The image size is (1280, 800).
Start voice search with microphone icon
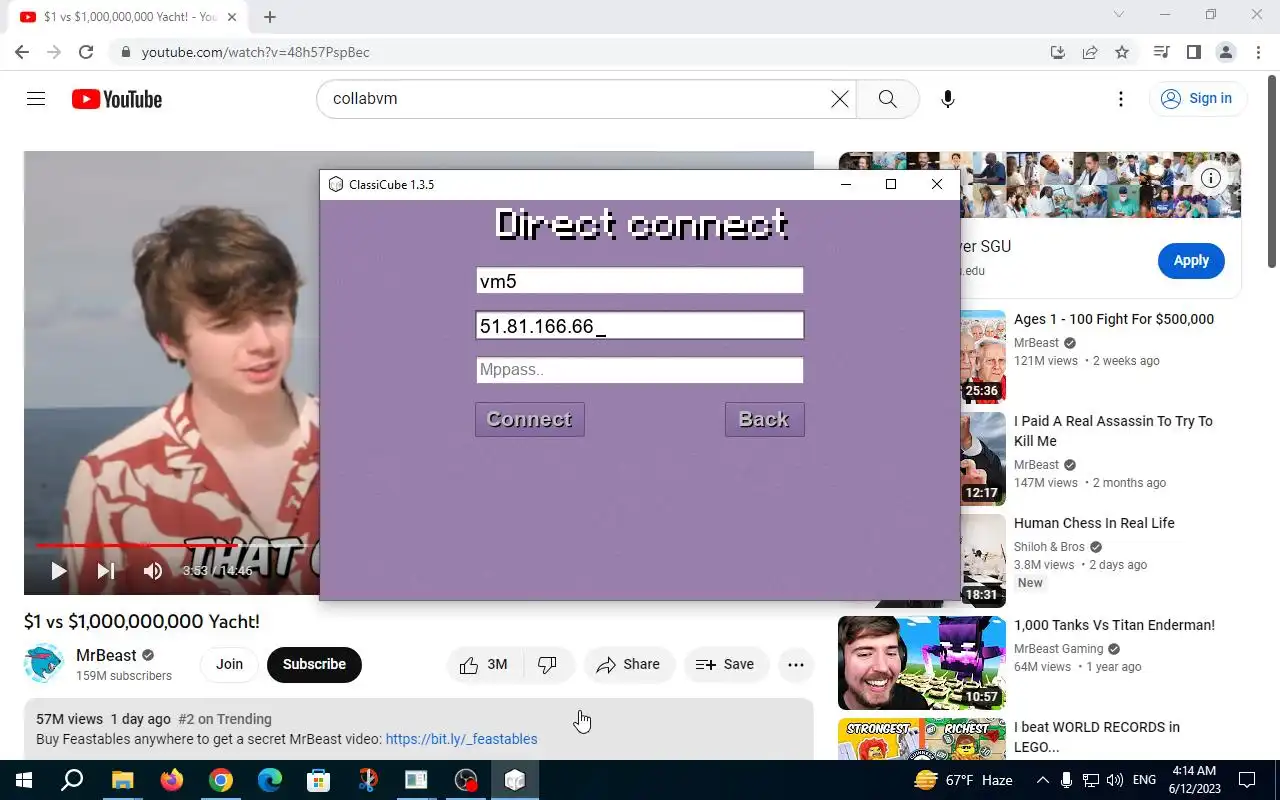(x=948, y=99)
